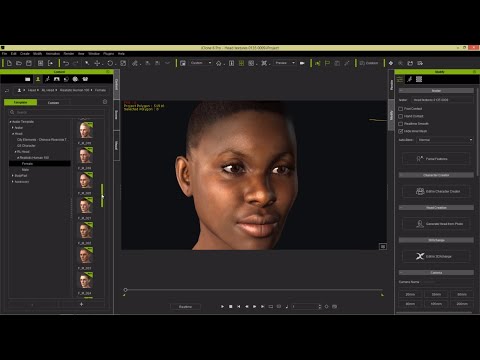Viewport: 480px width, 360px height.
Task: Expand the Accessory tree node
Action: click(x=13, y=182)
